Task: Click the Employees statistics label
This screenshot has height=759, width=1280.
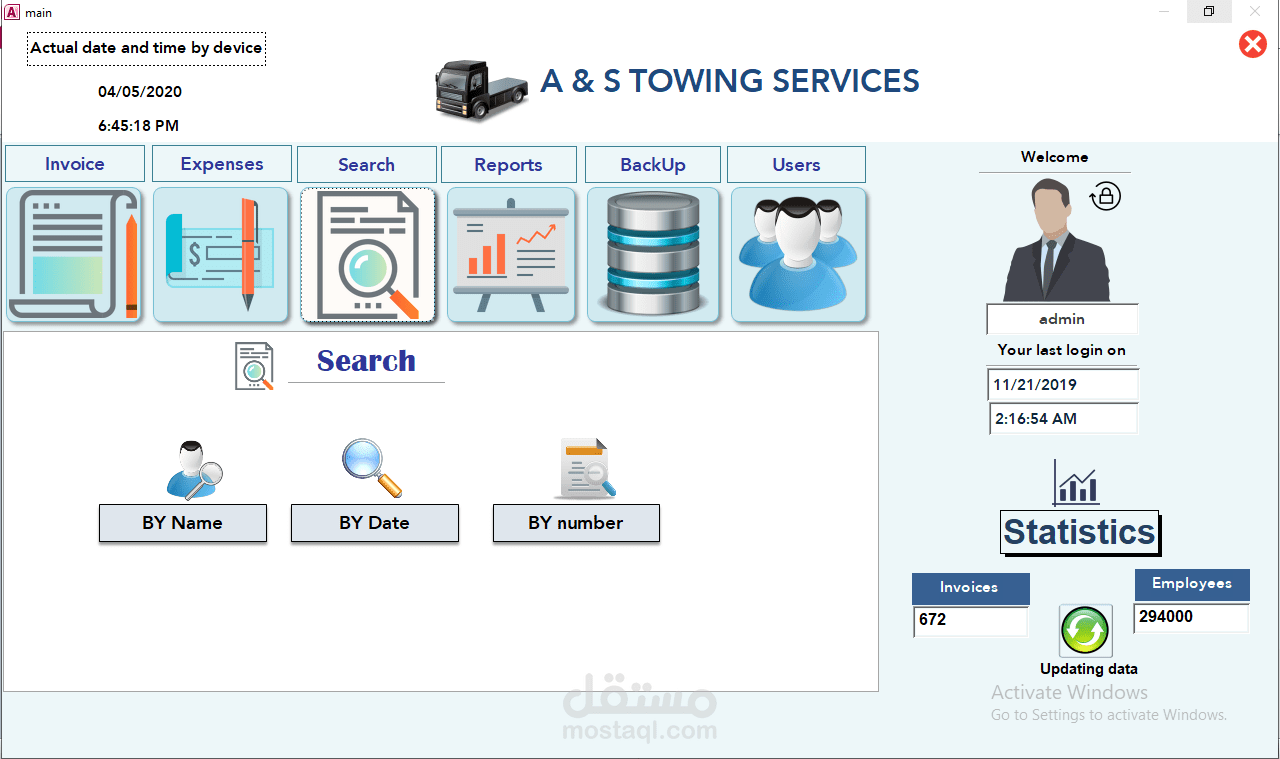Action: pyautogui.click(x=1192, y=584)
